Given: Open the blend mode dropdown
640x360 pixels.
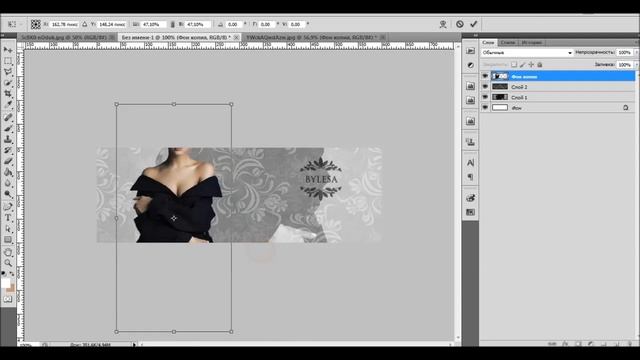Looking at the screenshot, I should click(527, 53).
